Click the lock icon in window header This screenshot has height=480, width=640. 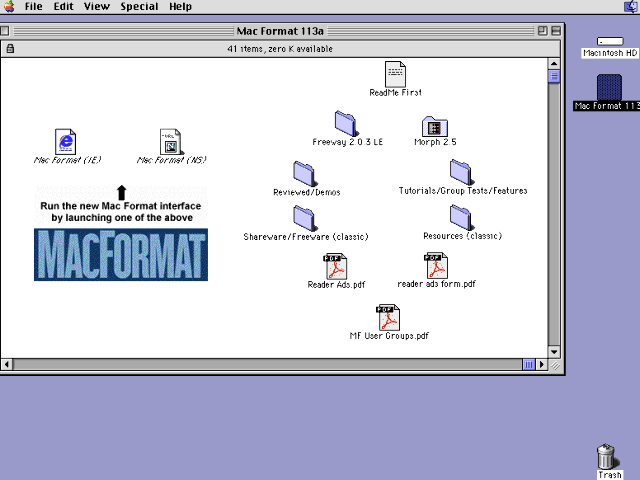coord(10,49)
